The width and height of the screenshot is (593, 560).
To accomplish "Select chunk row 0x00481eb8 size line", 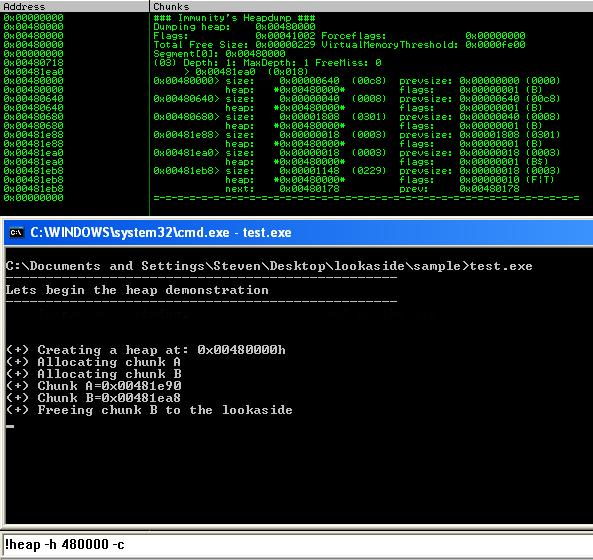I will pos(357,171).
